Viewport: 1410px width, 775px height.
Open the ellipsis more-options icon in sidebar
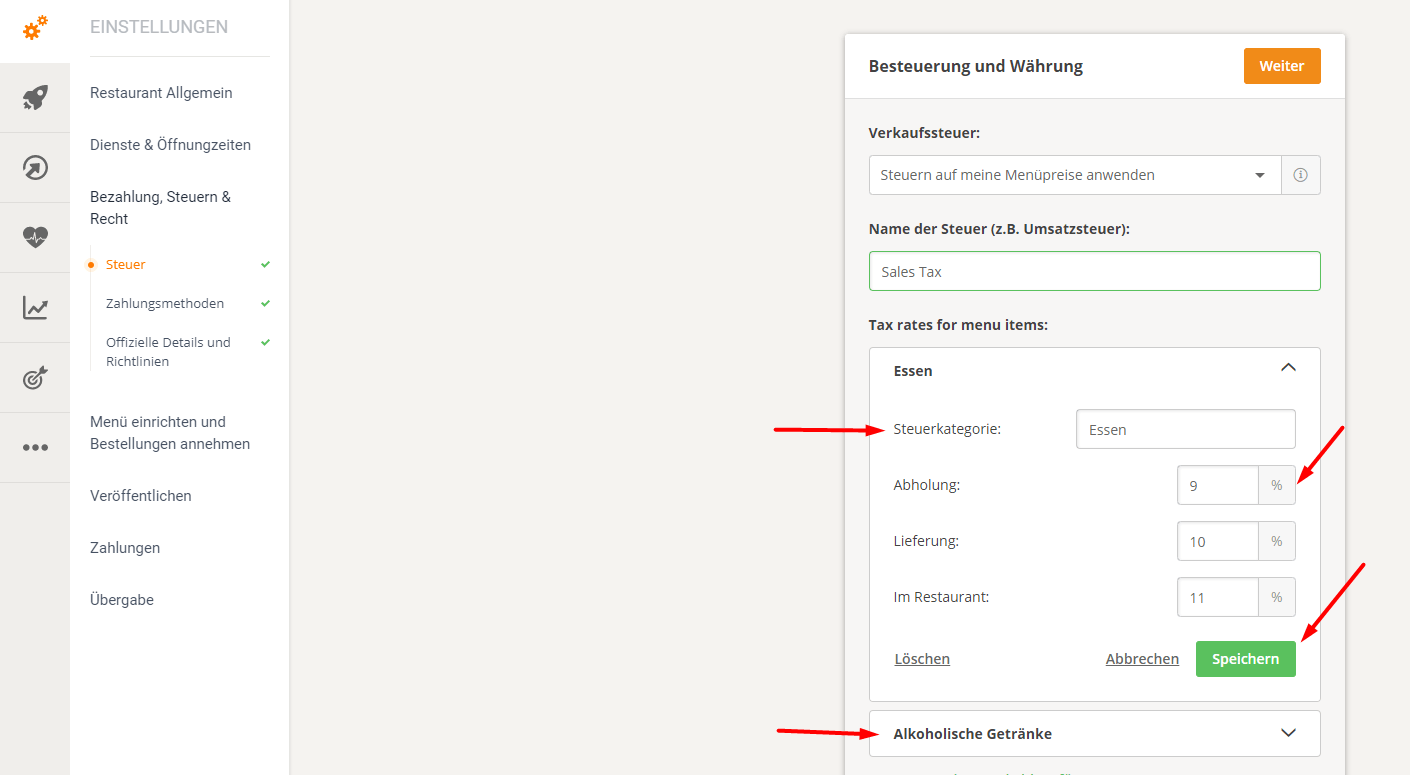tap(34, 447)
